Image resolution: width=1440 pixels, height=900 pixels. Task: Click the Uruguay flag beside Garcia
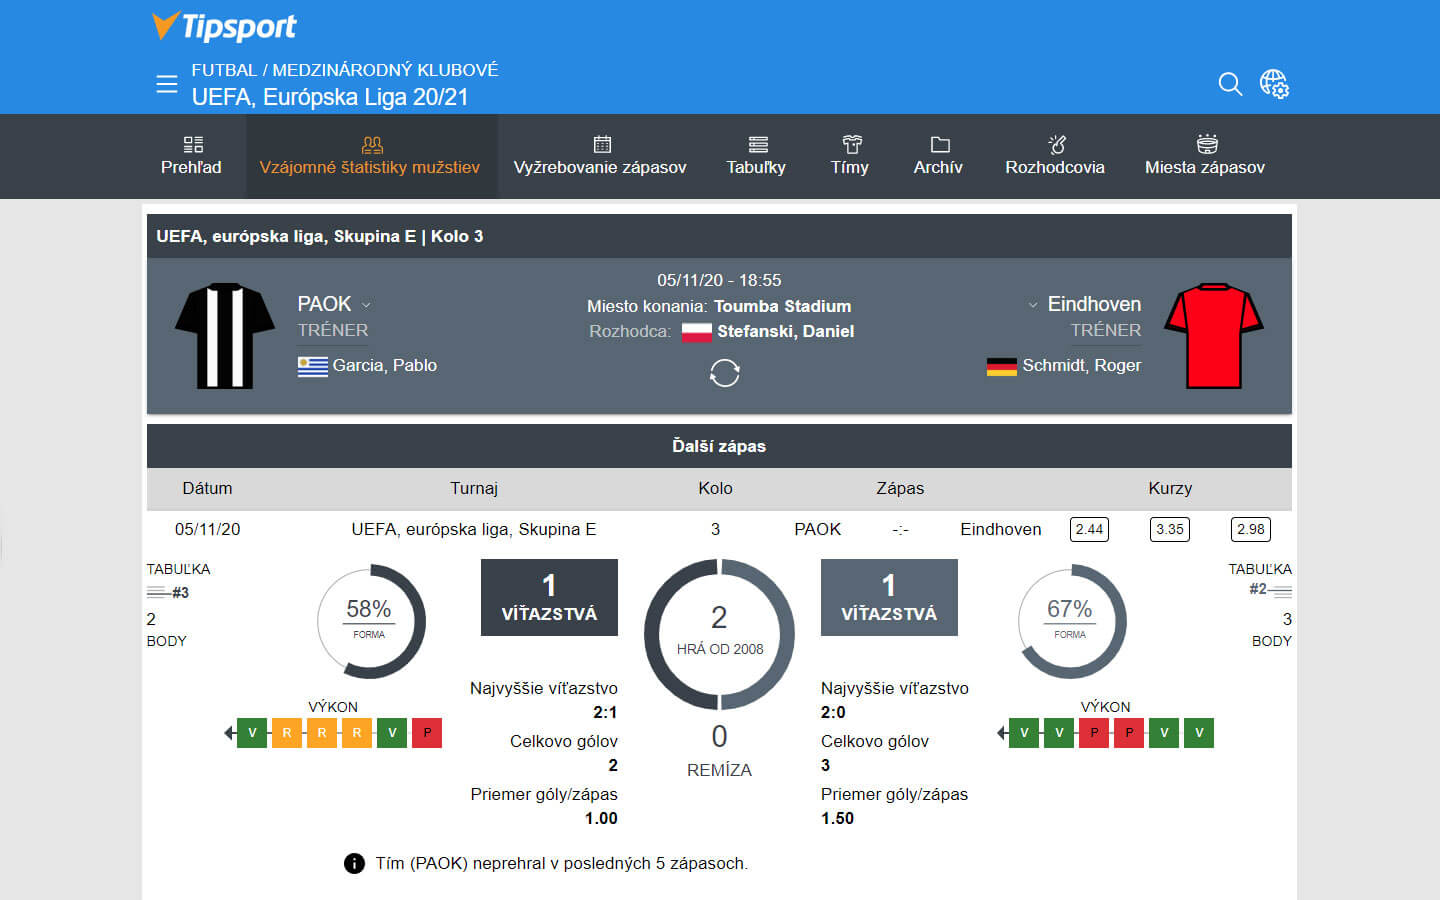coord(313,367)
